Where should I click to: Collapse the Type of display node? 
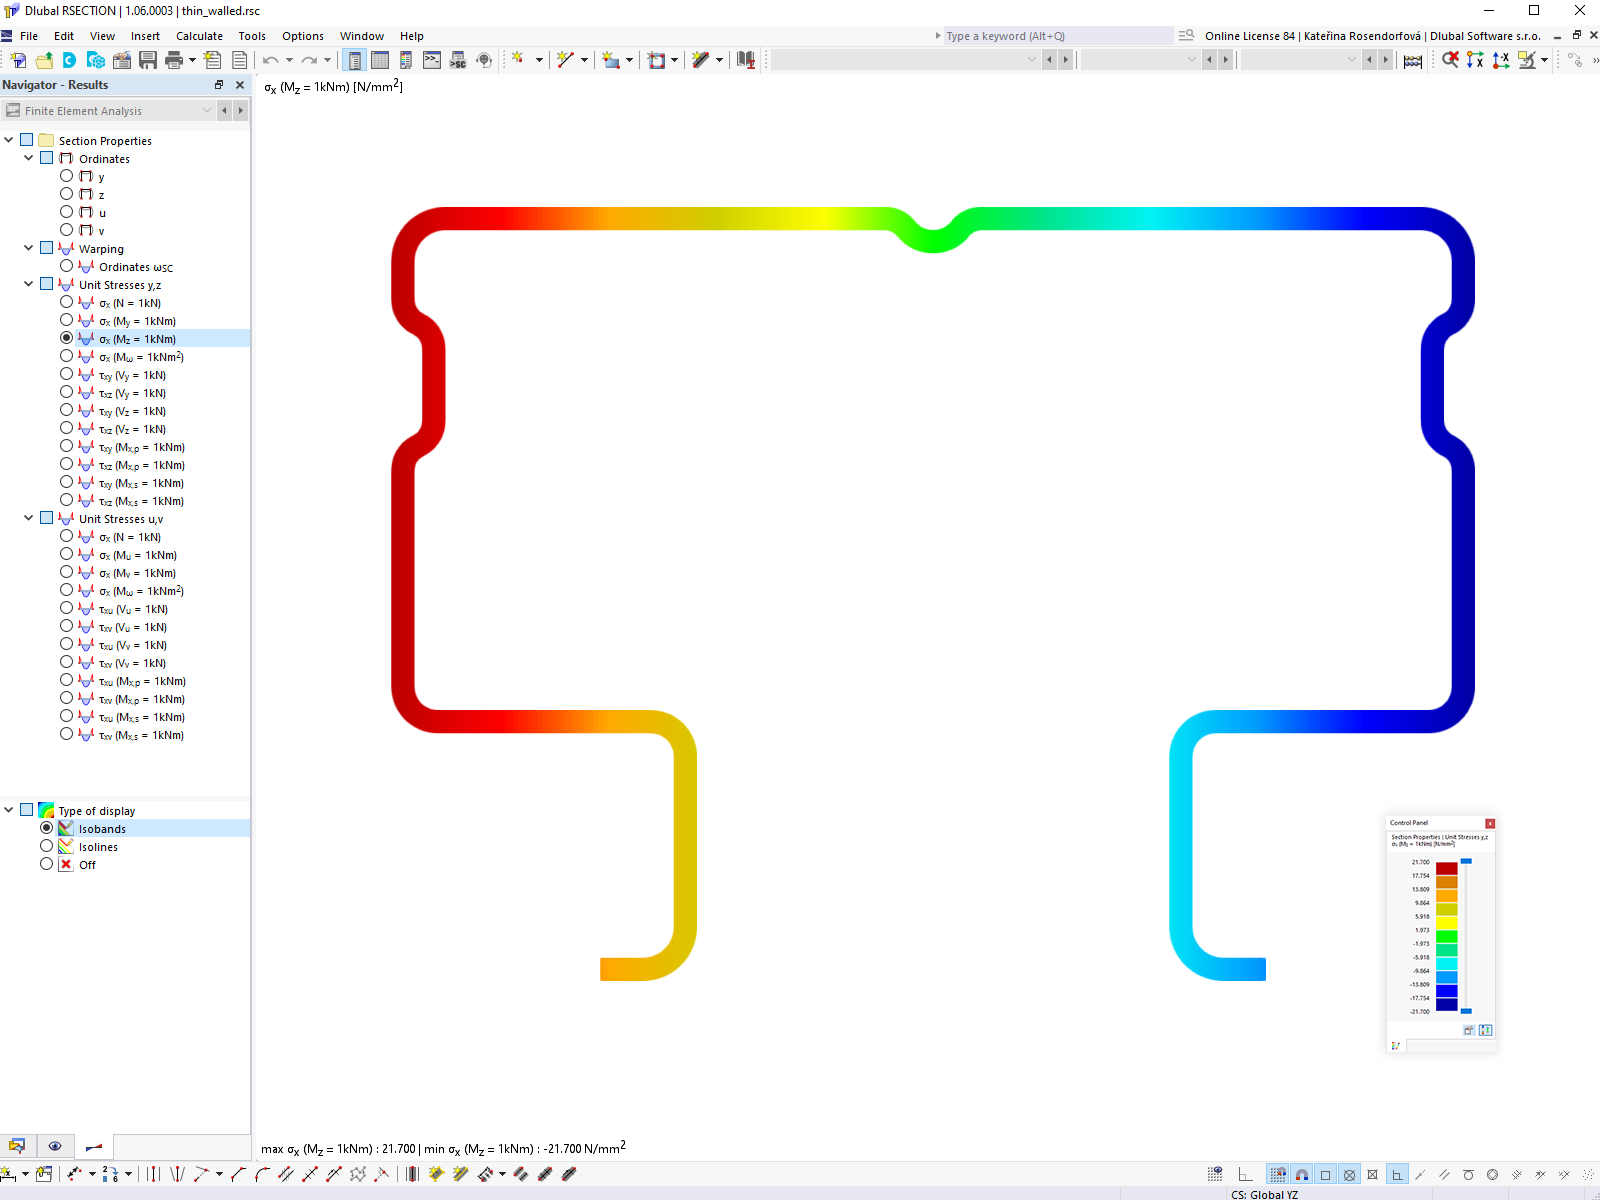[x=9, y=810]
